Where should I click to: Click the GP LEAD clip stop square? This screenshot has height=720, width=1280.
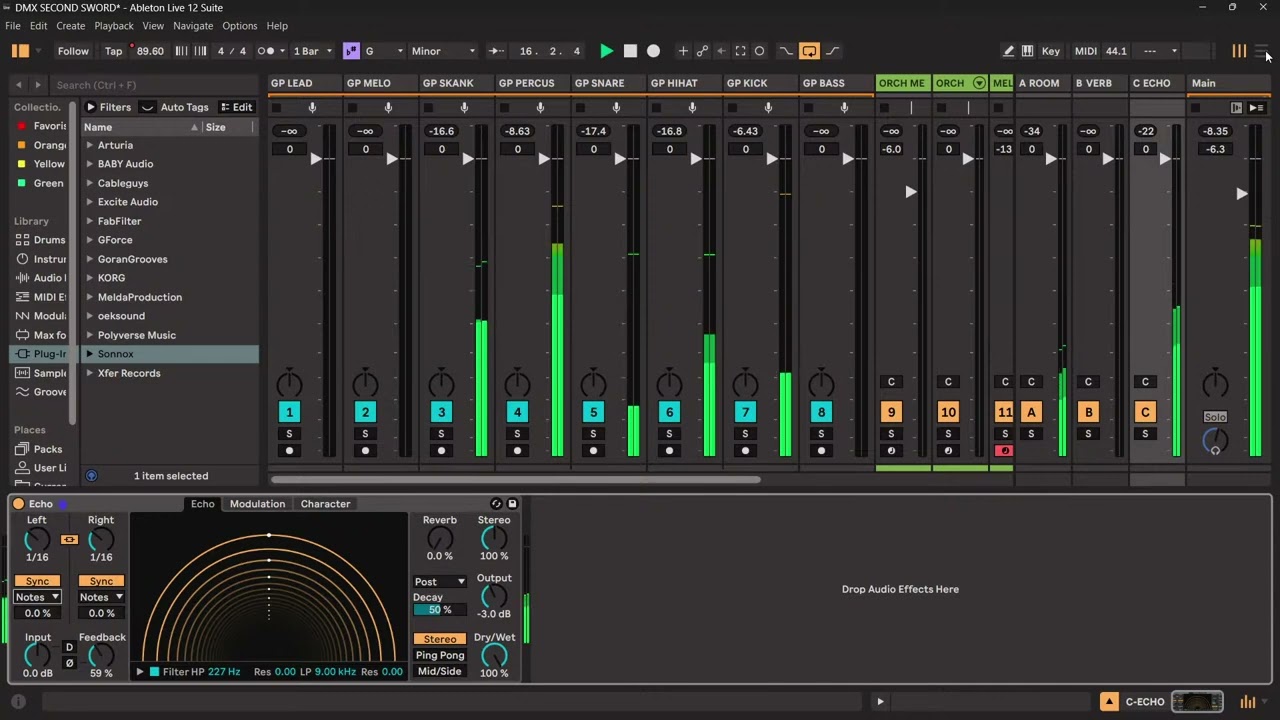[277, 108]
